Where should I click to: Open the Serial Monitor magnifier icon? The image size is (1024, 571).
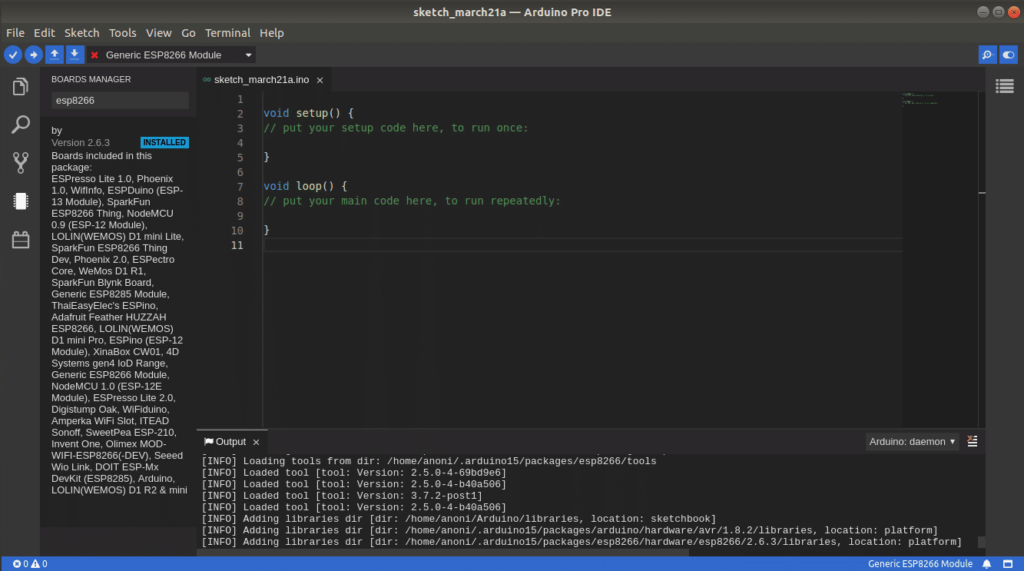pos(986,55)
